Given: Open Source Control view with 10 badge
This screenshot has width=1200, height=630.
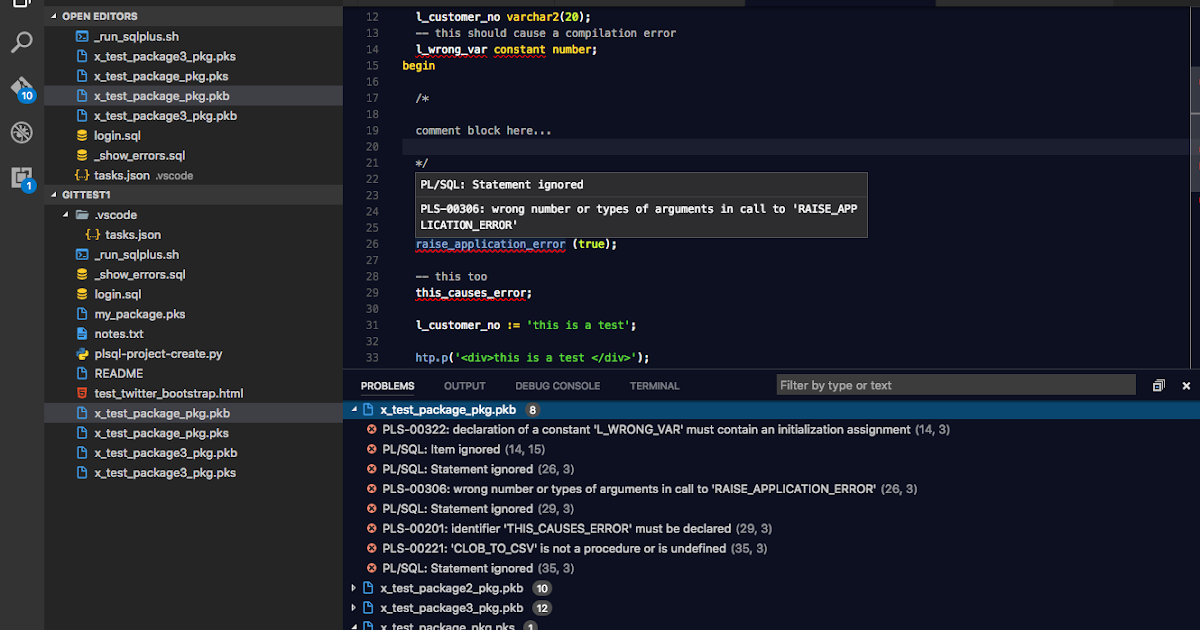Looking at the screenshot, I should coord(22,88).
